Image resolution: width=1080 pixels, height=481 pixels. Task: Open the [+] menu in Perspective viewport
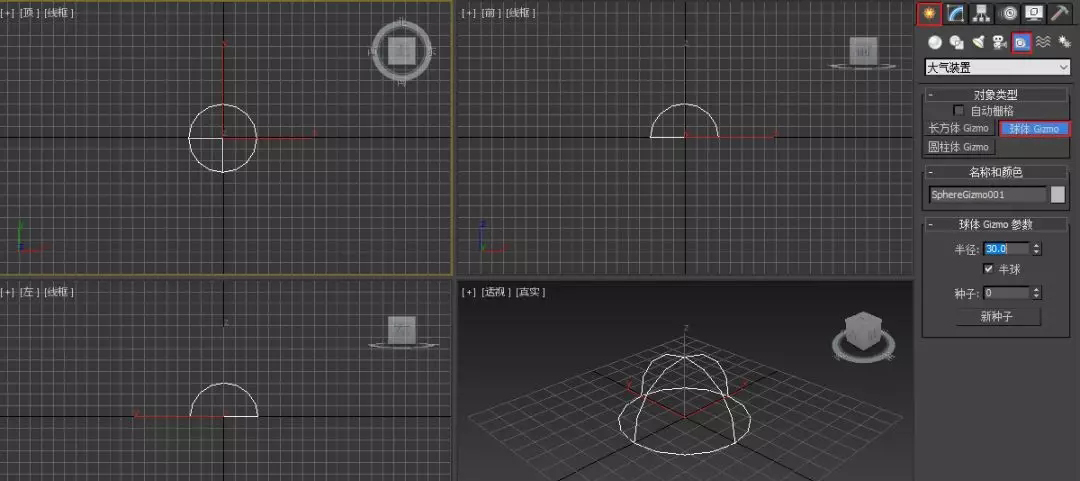click(x=468, y=292)
